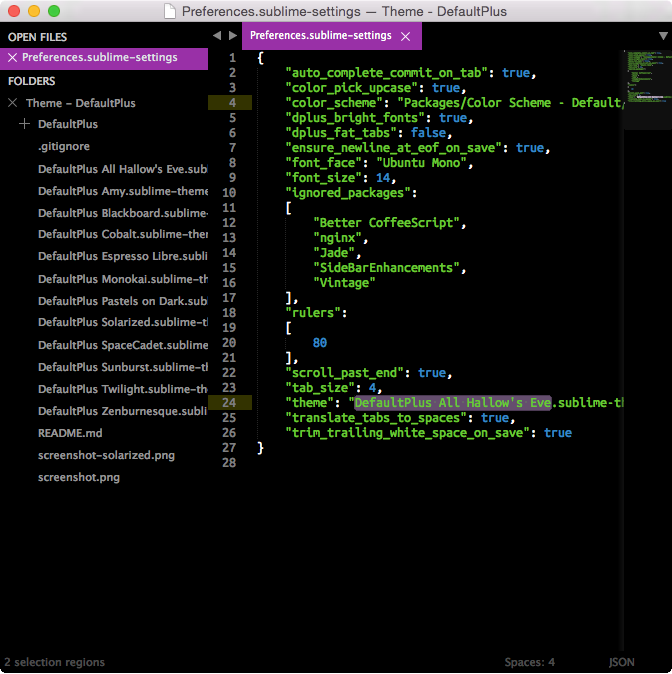
Task: Open README.md in the sidebar
Action: 70,433
